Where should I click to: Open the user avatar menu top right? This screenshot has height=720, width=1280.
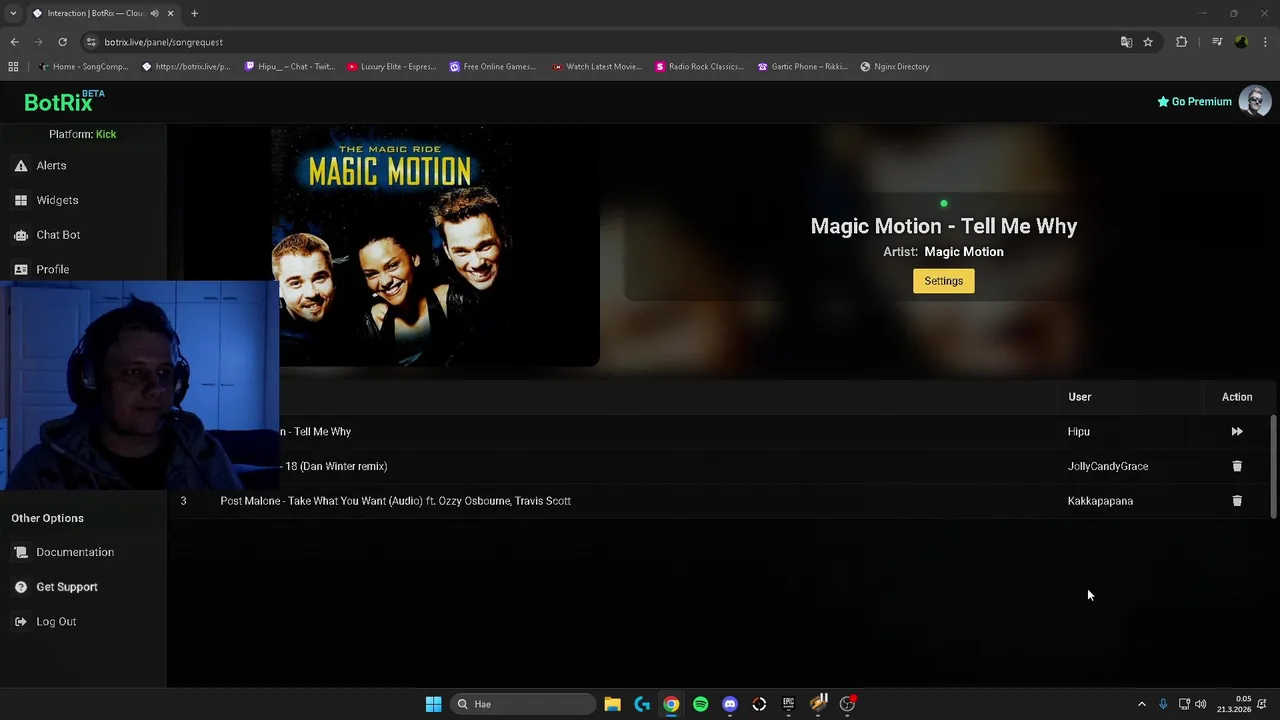(x=1254, y=101)
